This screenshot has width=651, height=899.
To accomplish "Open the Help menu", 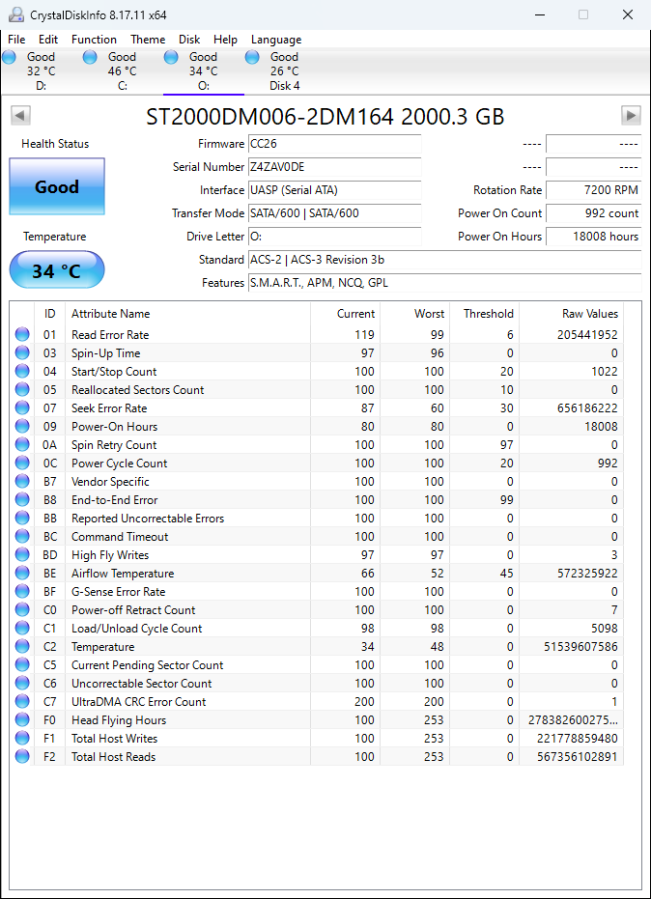I will click(x=225, y=40).
